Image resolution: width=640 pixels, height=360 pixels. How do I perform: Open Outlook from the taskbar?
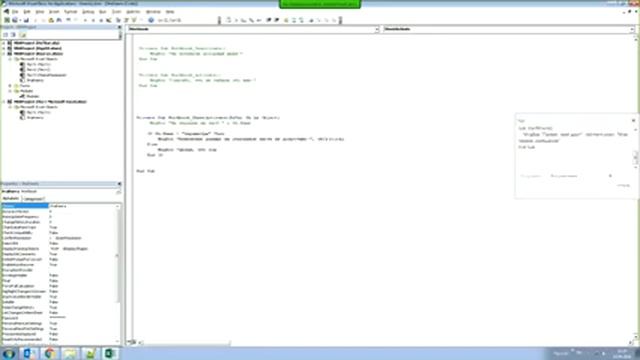pos(29,353)
